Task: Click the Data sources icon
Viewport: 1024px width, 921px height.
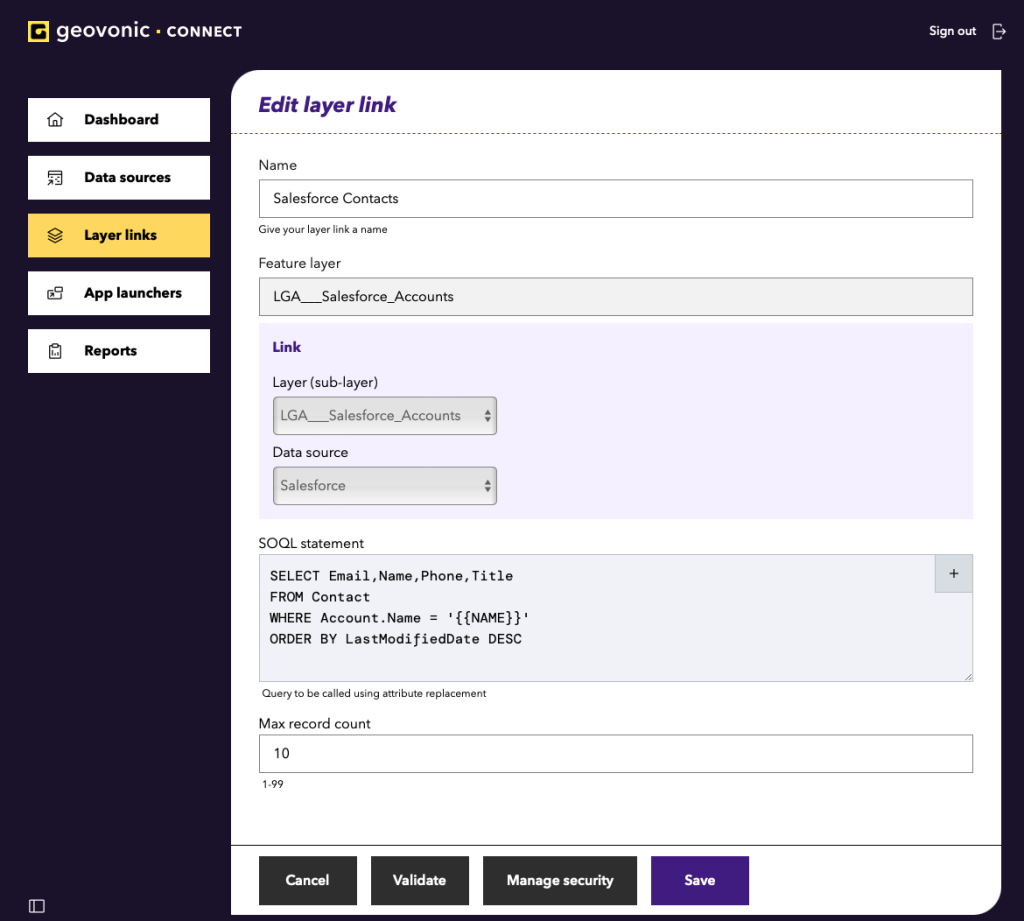Action: 55,178
